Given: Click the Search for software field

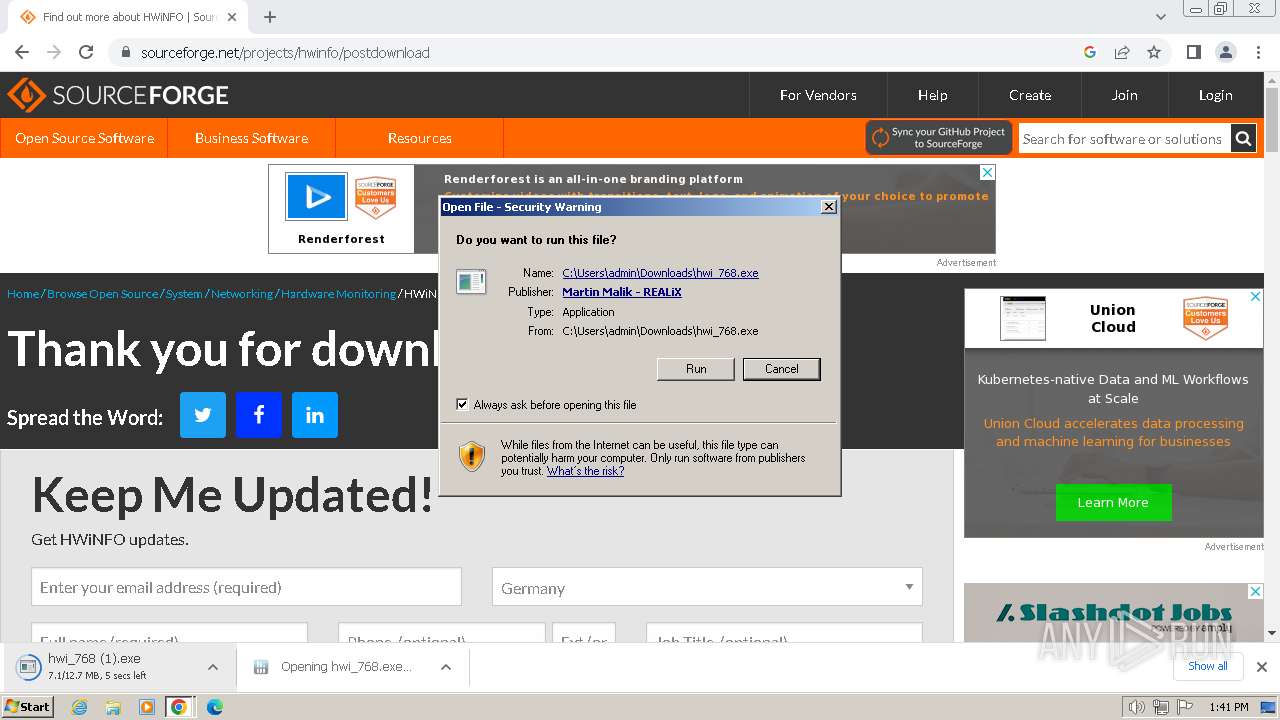Looking at the screenshot, I should 1124,139.
